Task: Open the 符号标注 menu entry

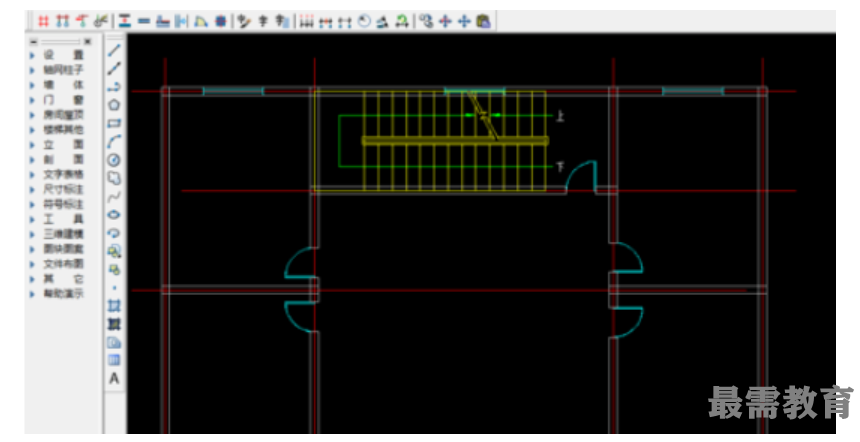Action: tap(64, 204)
